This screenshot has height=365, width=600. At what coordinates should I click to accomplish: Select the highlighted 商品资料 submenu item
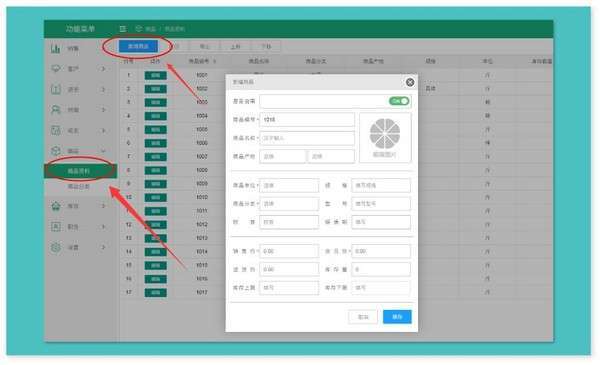pyautogui.click(x=80, y=171)
